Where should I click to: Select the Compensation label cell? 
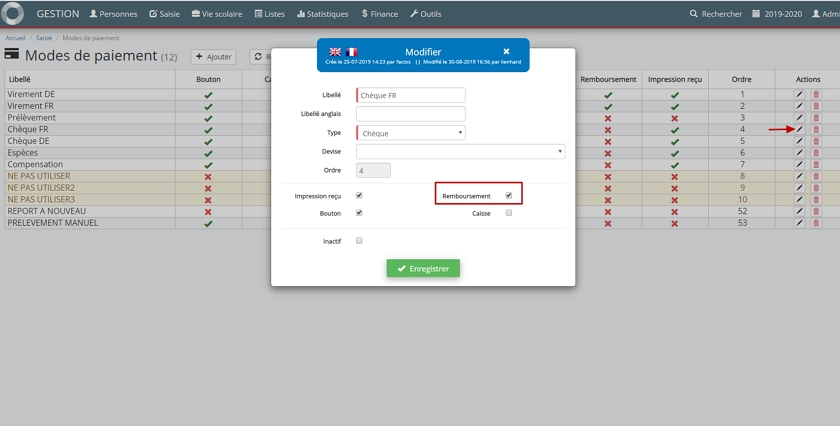[x=90, y=165]
